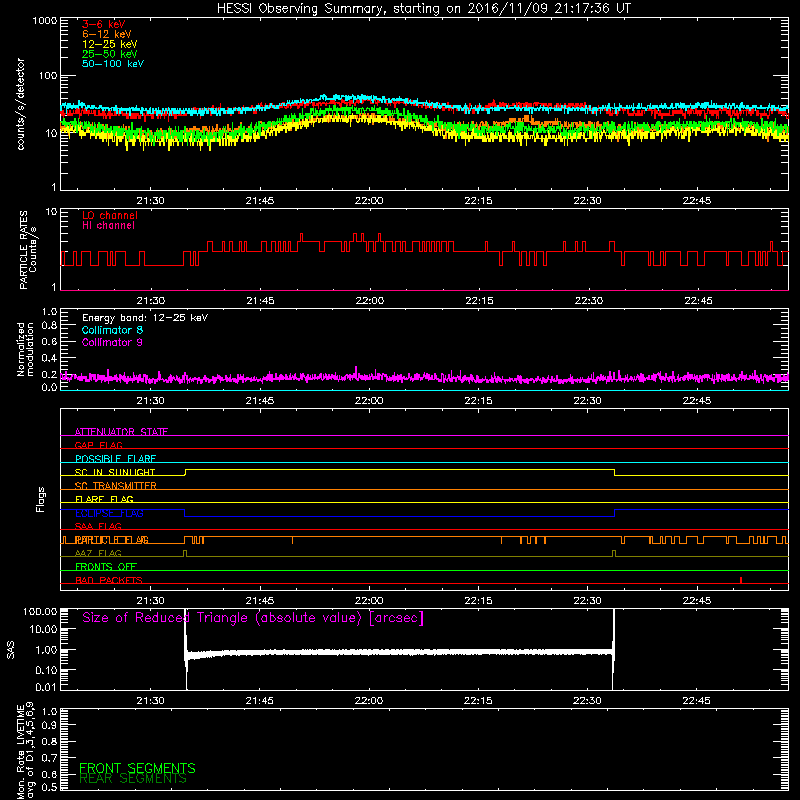Select the cyan 50-100 keV legend label
Viewport: 800px width, 800px height.
pos(113,64)
